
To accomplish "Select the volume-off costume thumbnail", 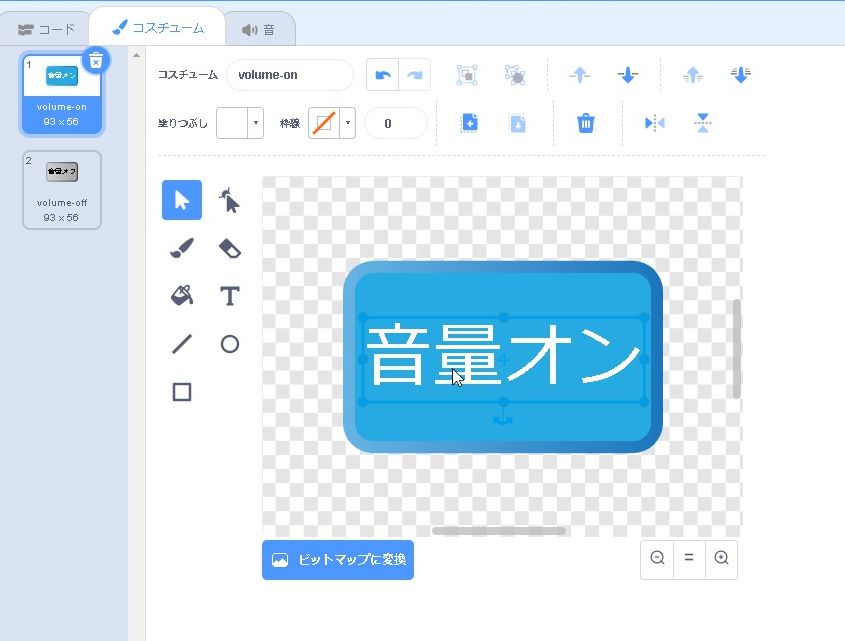I will pyautogui.click(x=62, y=189).
